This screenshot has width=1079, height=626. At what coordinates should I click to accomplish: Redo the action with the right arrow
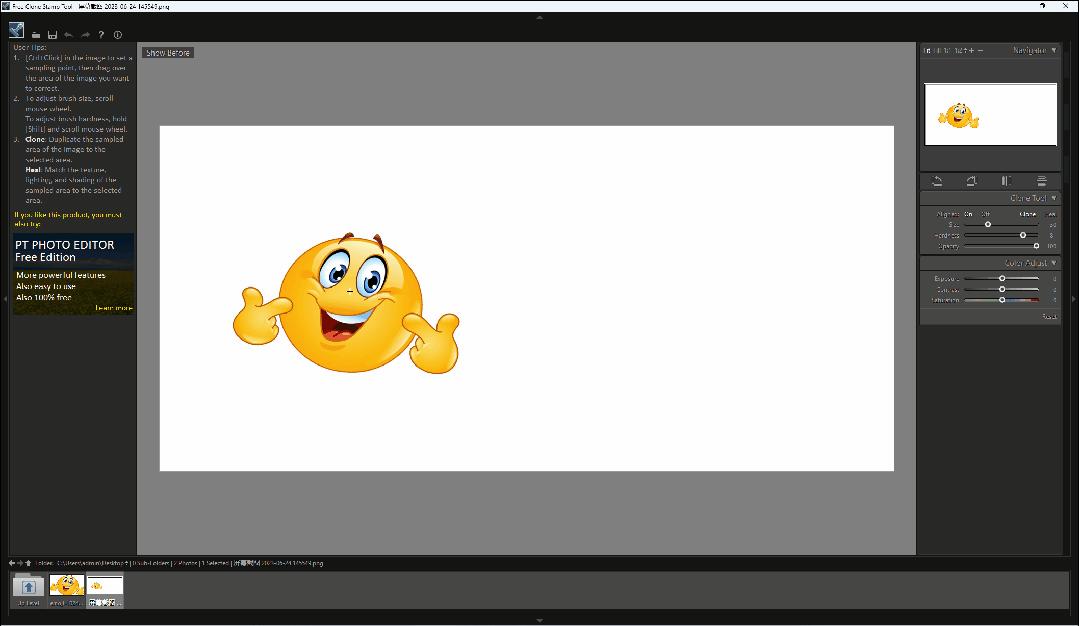[x=85, y=34]
